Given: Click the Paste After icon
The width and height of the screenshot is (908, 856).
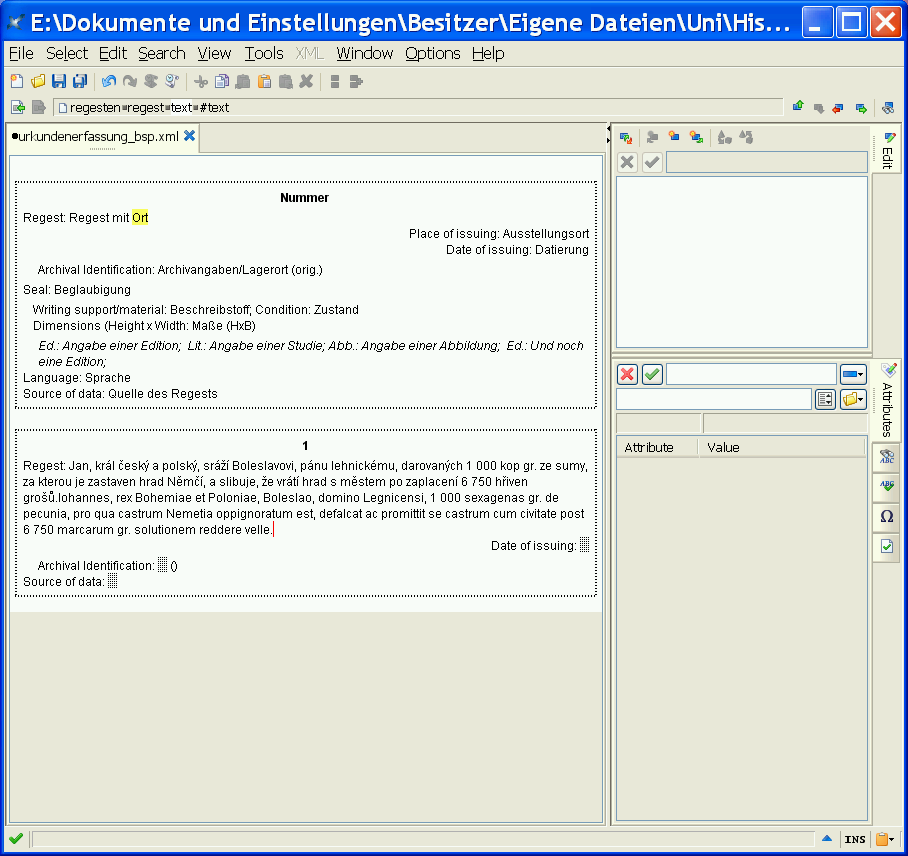Looking at the screenshot, I should click(x=285, y=82).
